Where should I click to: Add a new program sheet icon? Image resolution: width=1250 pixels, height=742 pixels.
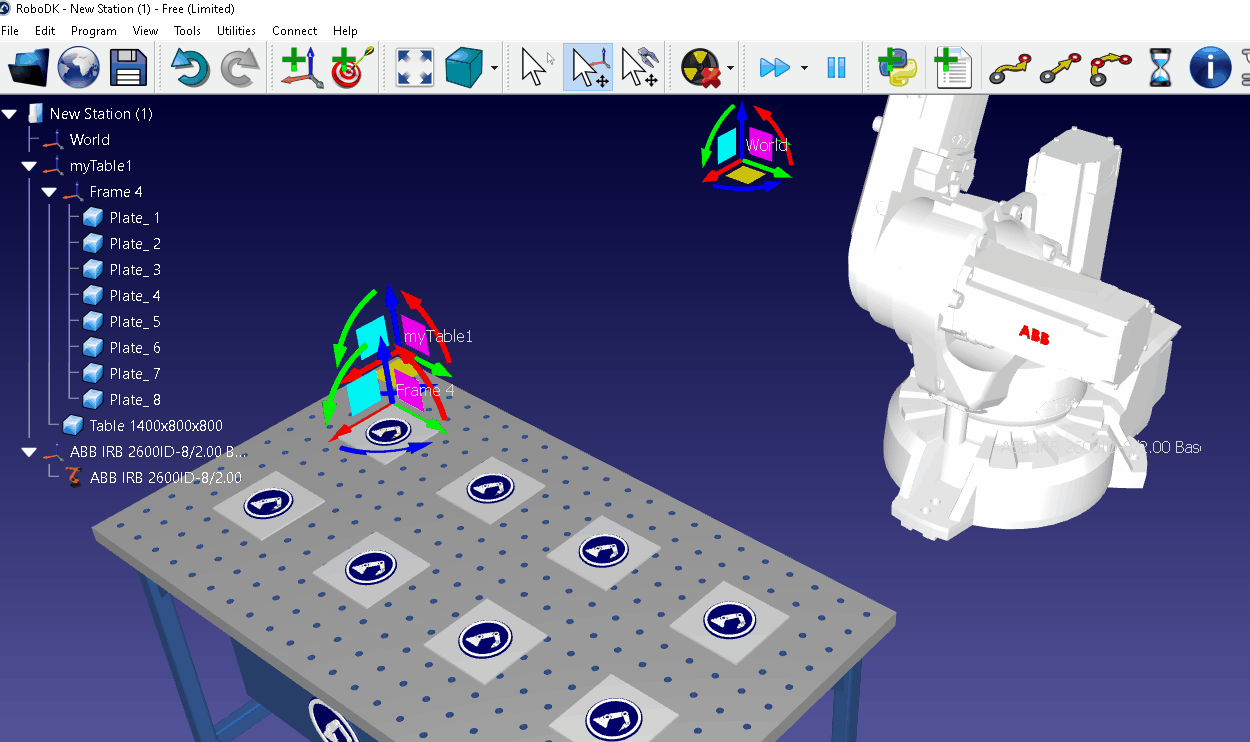point(953,68)
